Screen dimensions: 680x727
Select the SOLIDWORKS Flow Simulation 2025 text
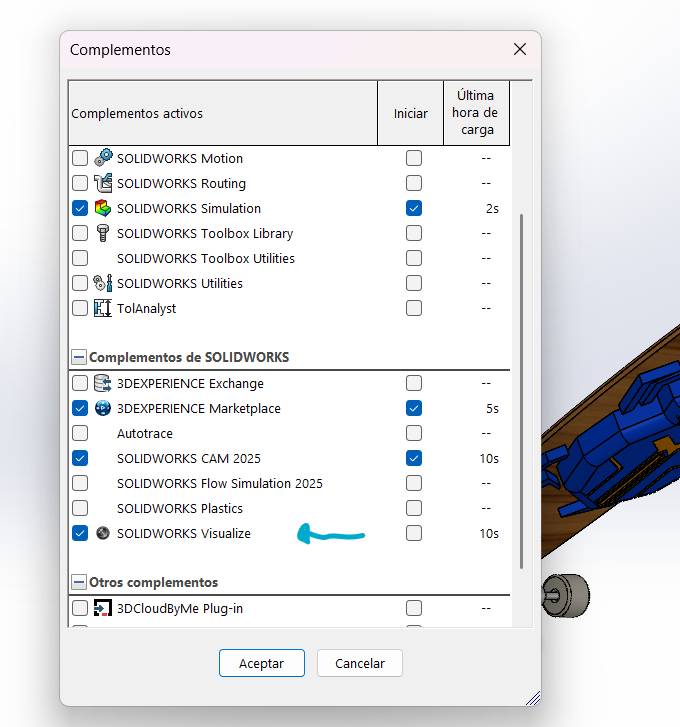[220, 484]
